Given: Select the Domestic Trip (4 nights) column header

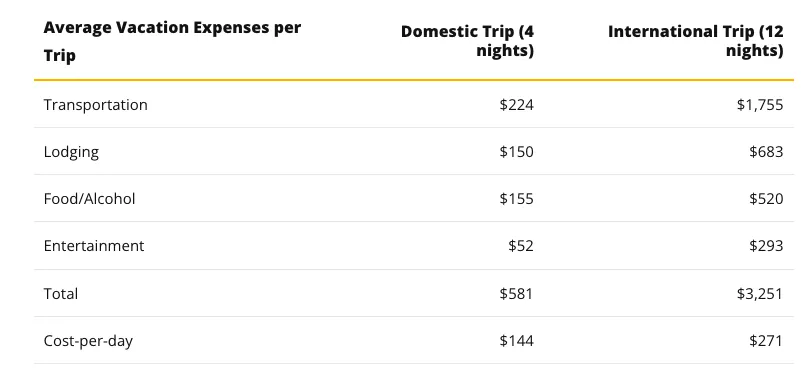Looking at the screenshot, I should pos(467,41).
